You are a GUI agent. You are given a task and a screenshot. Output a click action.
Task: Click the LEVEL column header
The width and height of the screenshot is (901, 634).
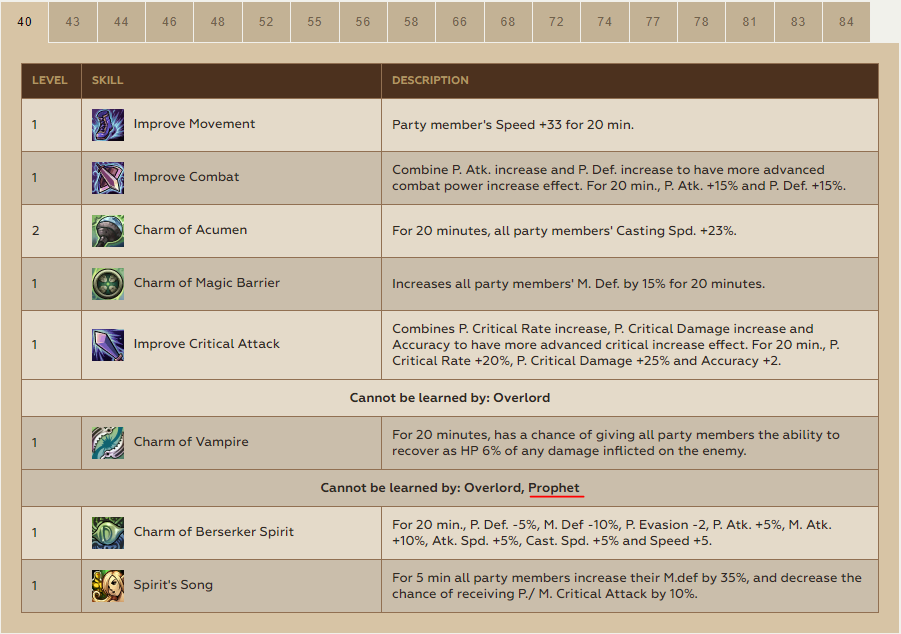(x=50, y=80)
